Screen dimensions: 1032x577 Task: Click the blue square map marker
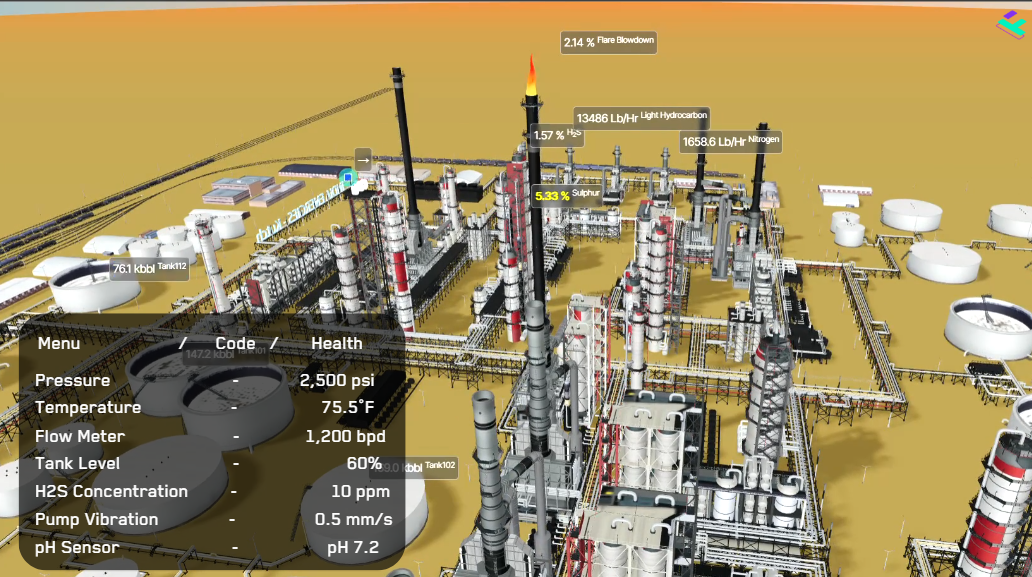[x=348, y=177]
